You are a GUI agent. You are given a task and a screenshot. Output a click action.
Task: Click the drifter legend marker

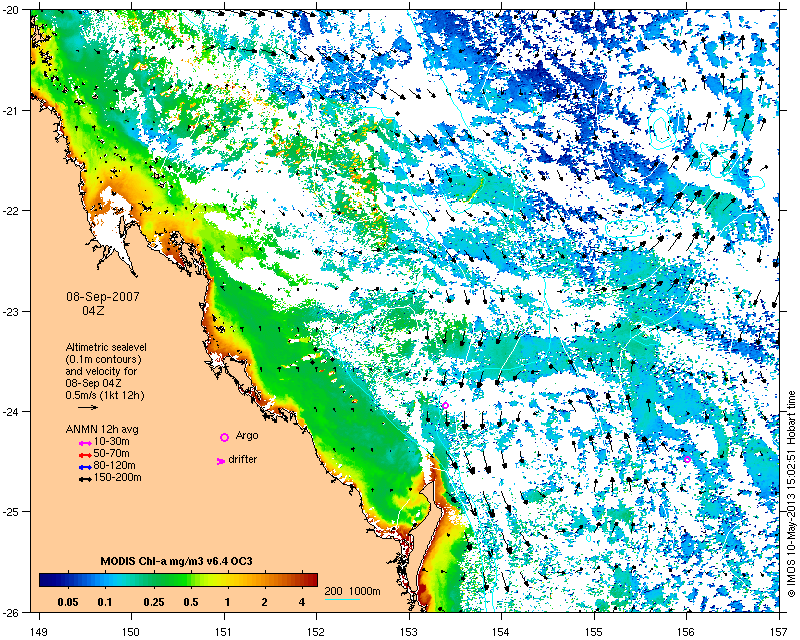221,461
